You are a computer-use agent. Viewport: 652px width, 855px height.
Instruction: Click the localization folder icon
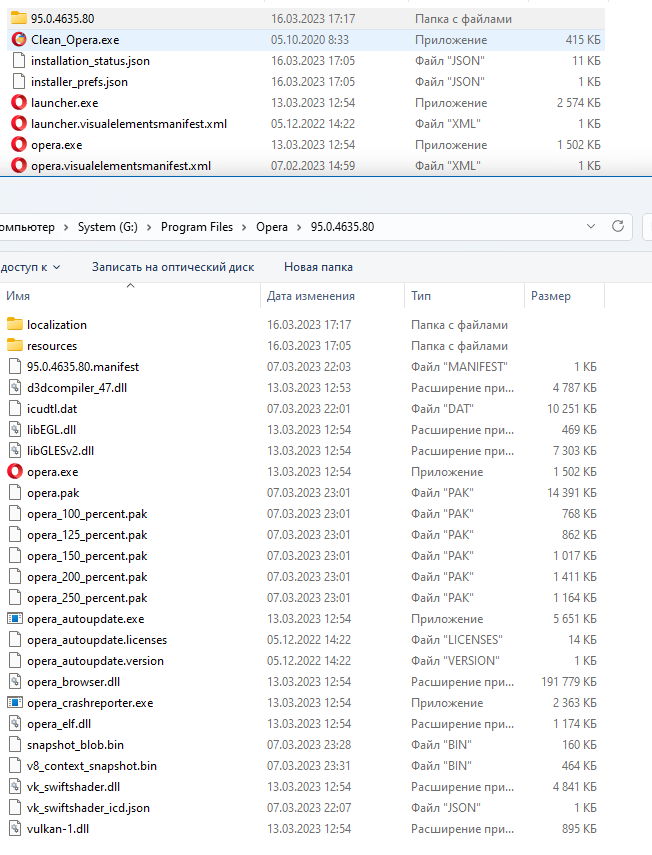(14, 325)
